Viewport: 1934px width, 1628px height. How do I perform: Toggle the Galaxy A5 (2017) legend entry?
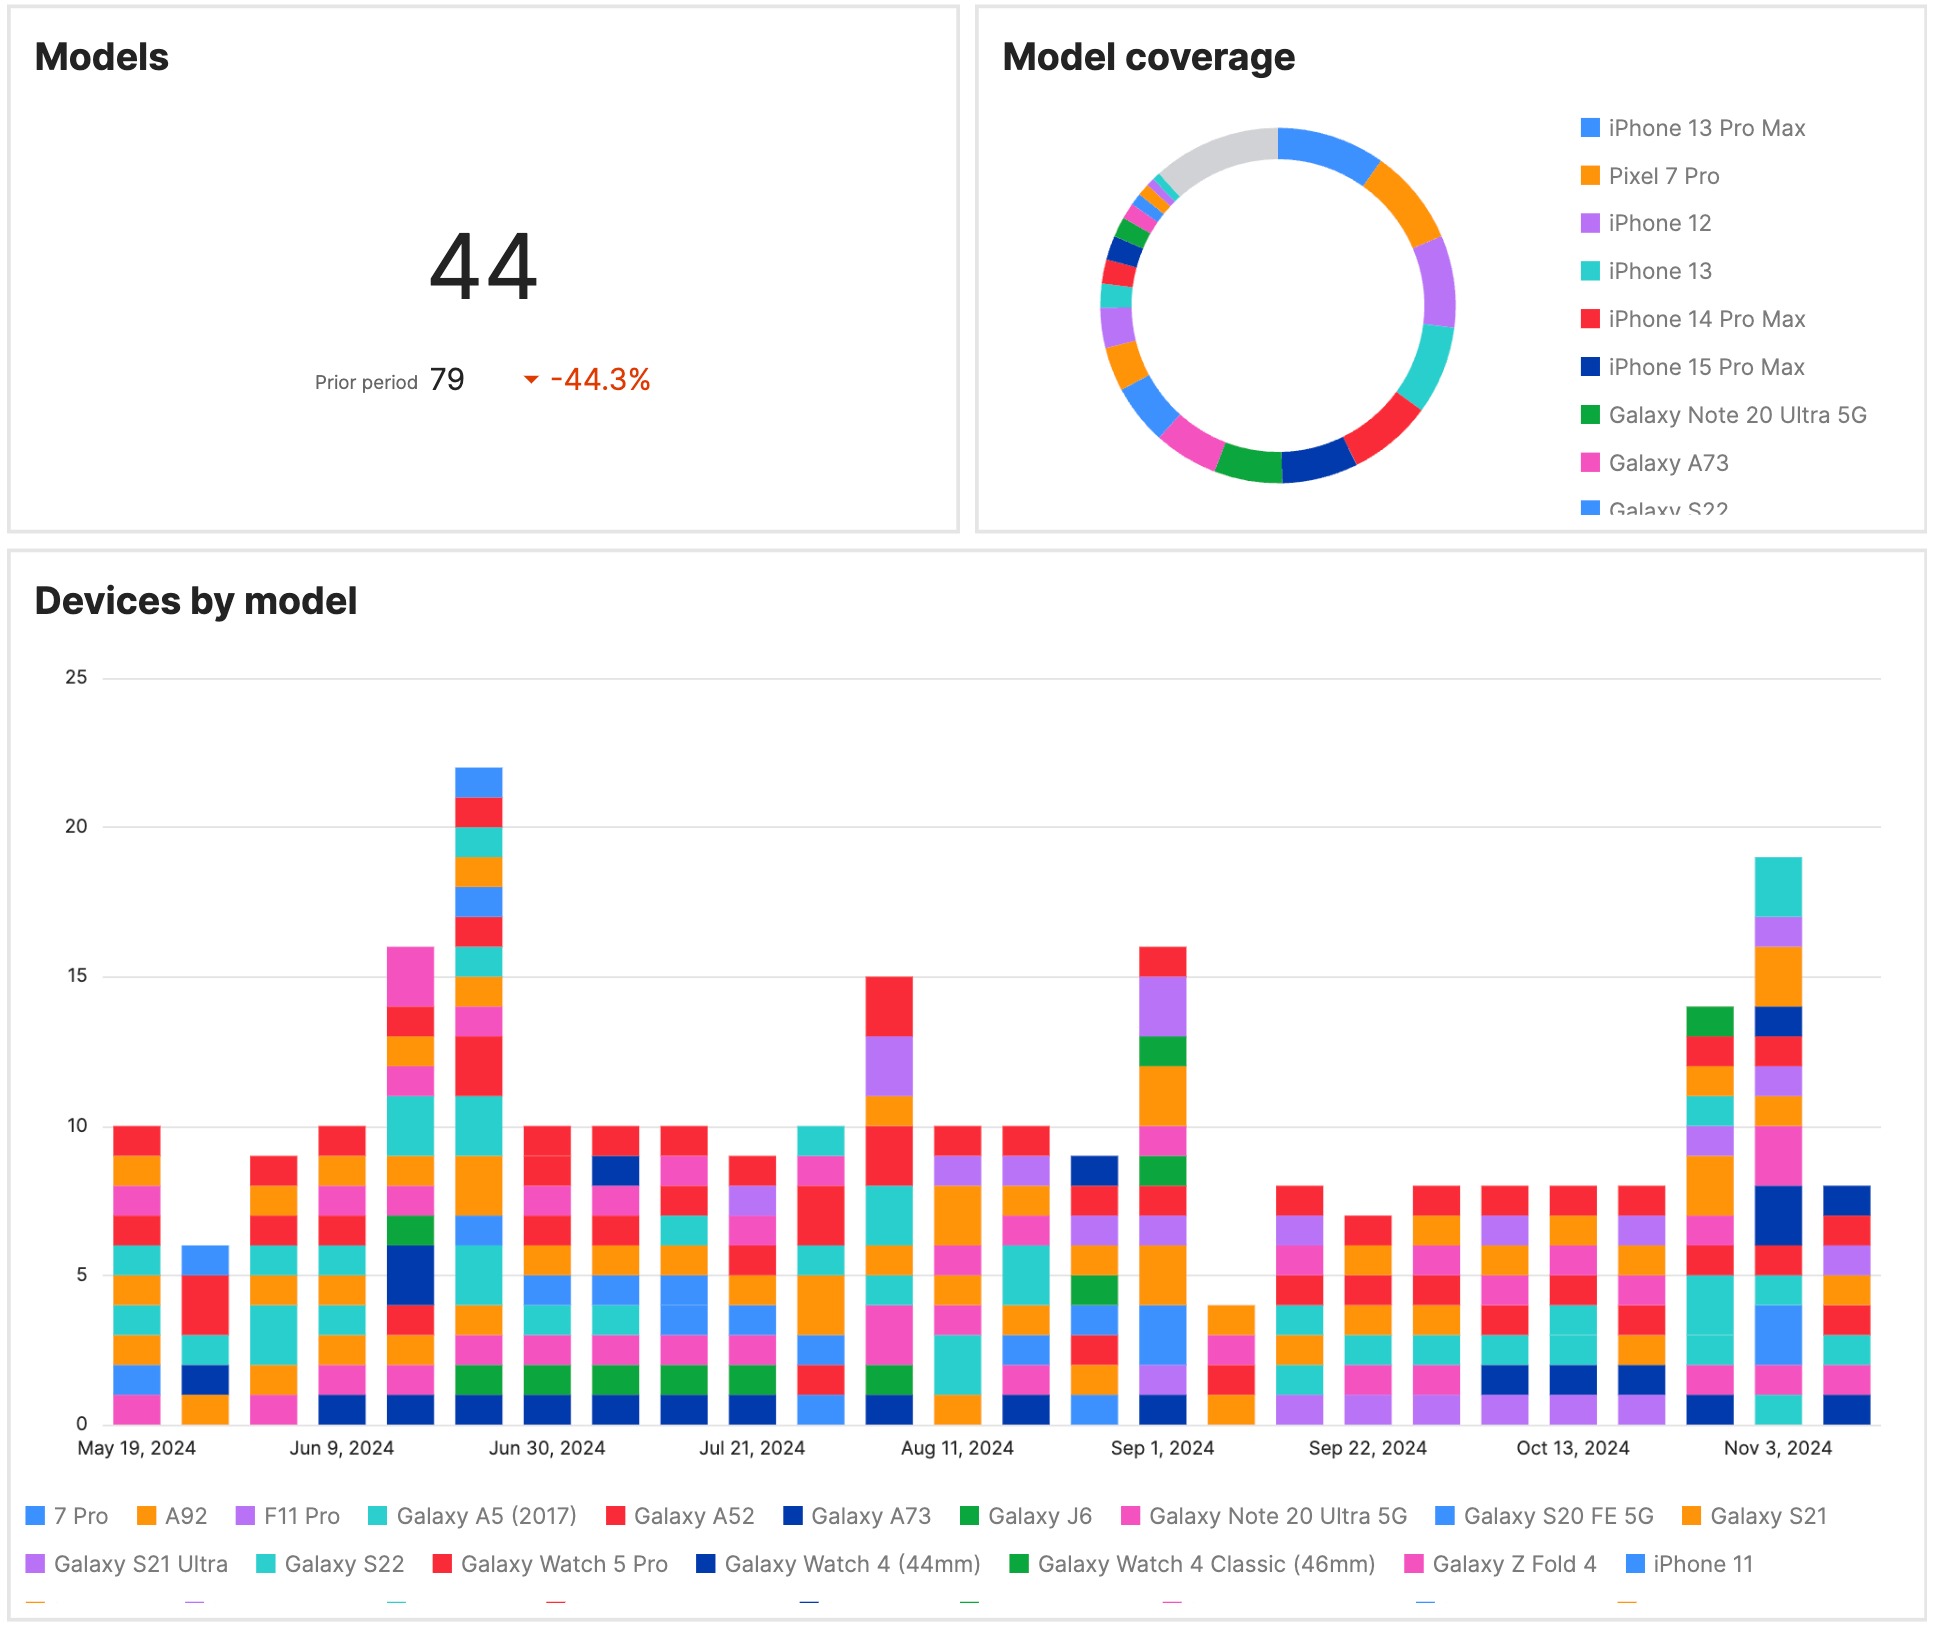(x=485, y=1515)
